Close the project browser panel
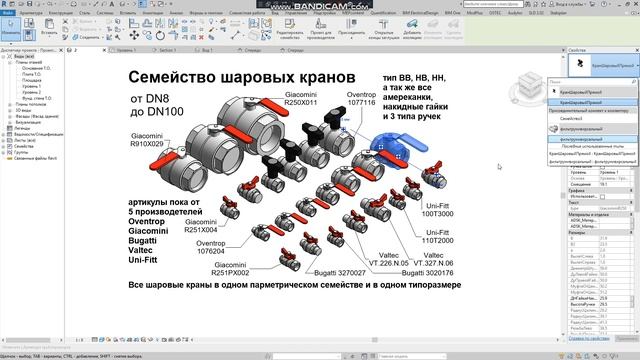The image size is (640, 360). tap(61, 50)
